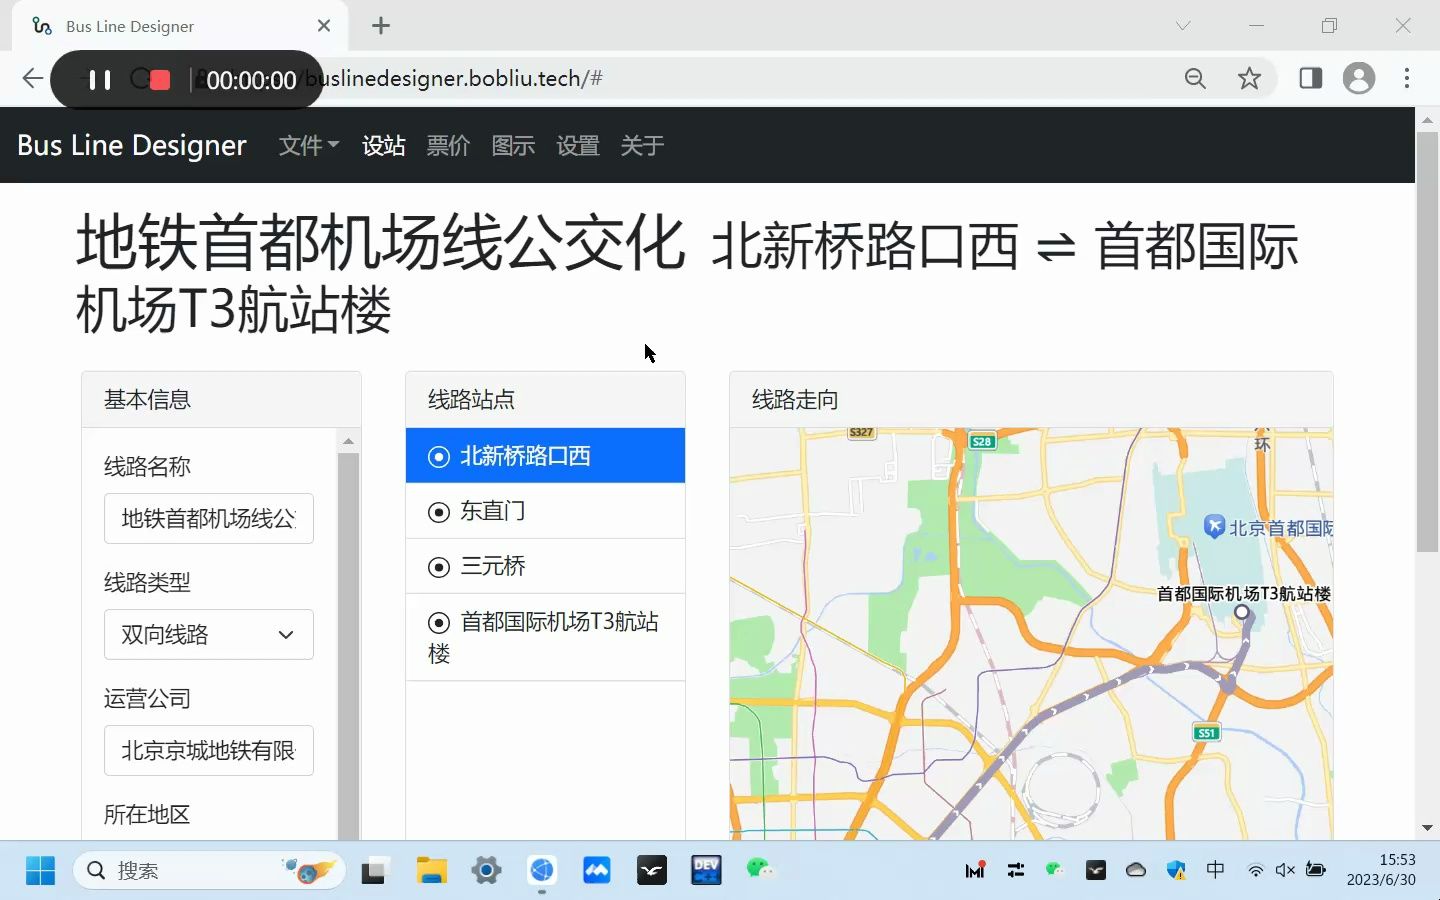This screenshot has width=1440, height=900.
Task: Open the blue mountain app on taskbar
Action: point(597,870)
